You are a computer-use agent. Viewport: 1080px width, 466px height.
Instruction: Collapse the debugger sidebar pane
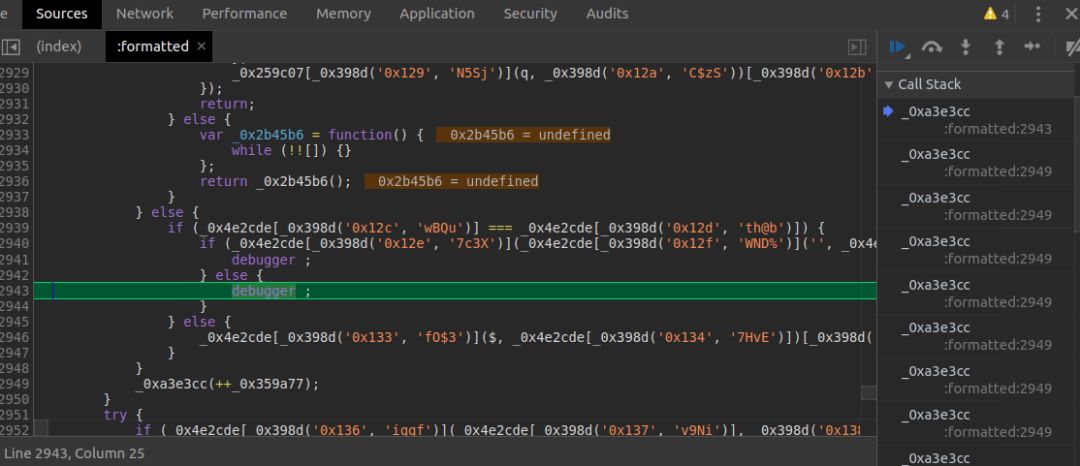click(x=857, y=47)
